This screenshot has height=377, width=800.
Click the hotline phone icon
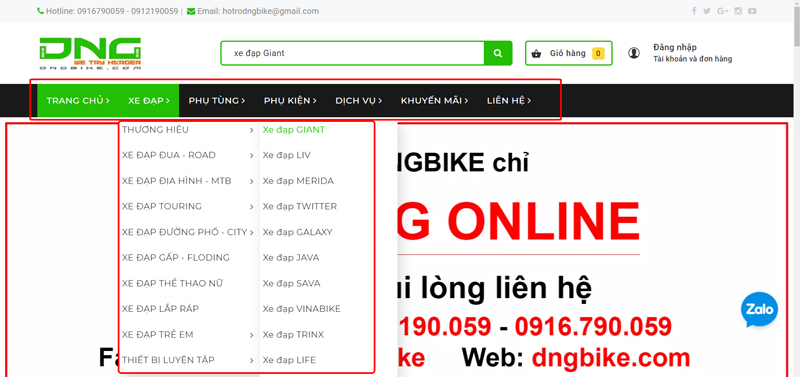[x=40, y=11]
